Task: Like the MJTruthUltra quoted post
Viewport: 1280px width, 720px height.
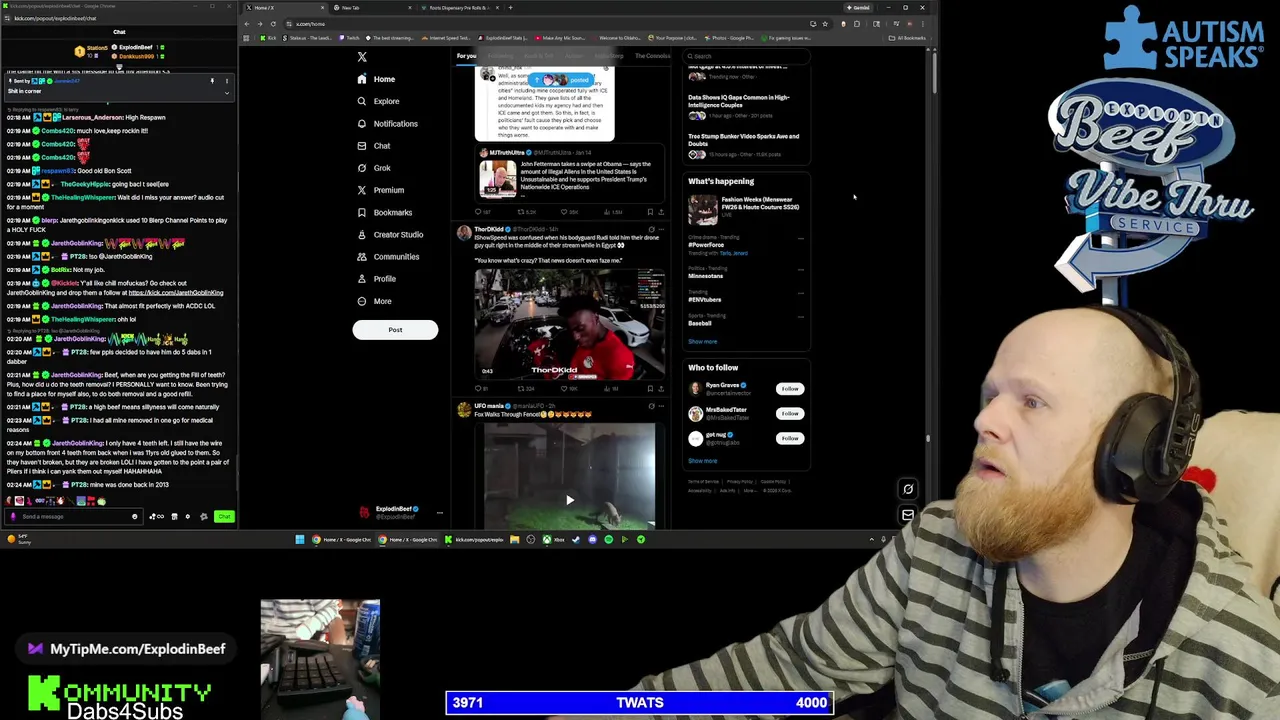Action: [565, 212]
